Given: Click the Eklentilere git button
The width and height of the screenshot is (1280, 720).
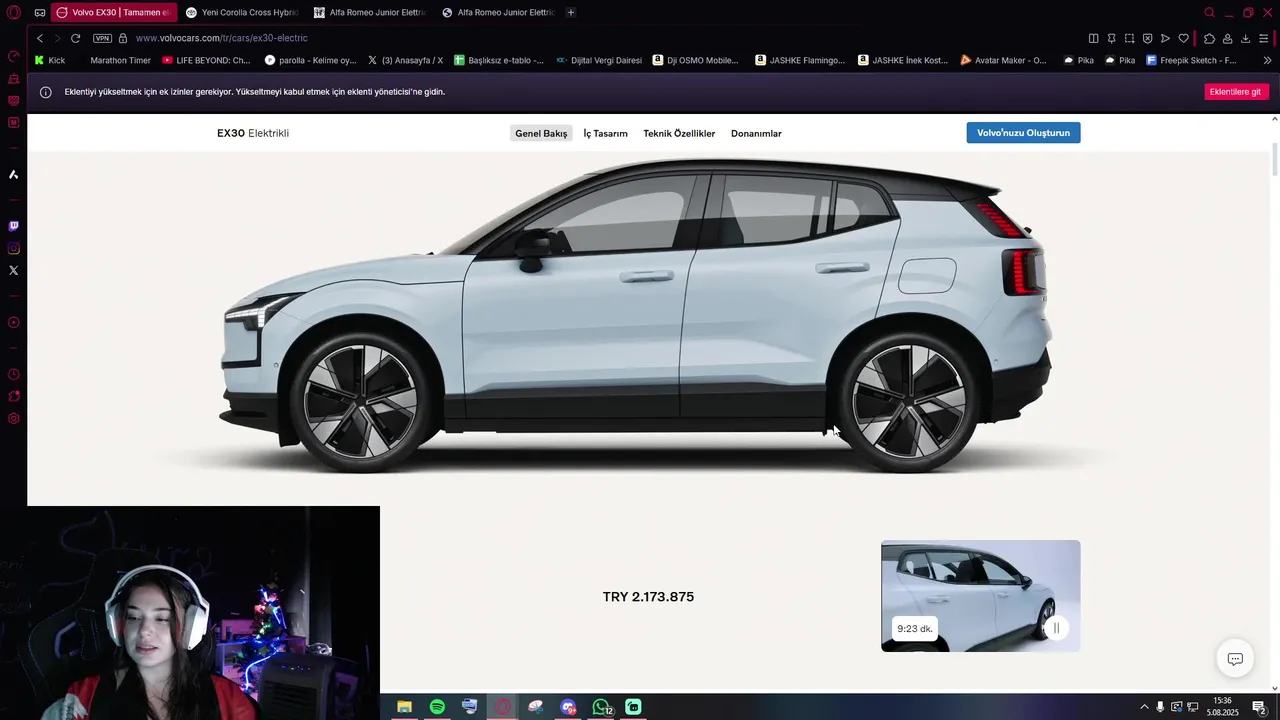Looking at the screenshot, I should click(x=1235, y=92).
